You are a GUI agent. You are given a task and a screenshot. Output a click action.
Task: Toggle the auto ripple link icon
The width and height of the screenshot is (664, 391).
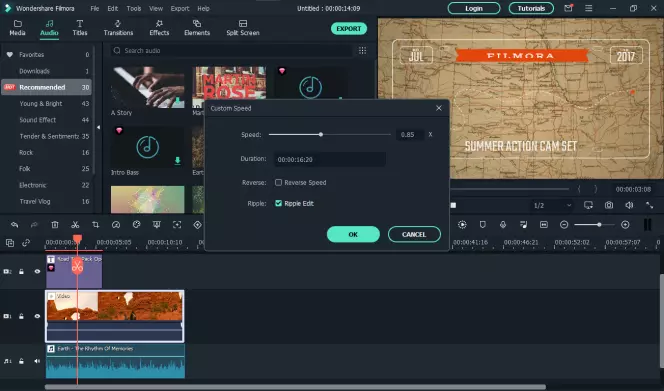pos(26,243)
